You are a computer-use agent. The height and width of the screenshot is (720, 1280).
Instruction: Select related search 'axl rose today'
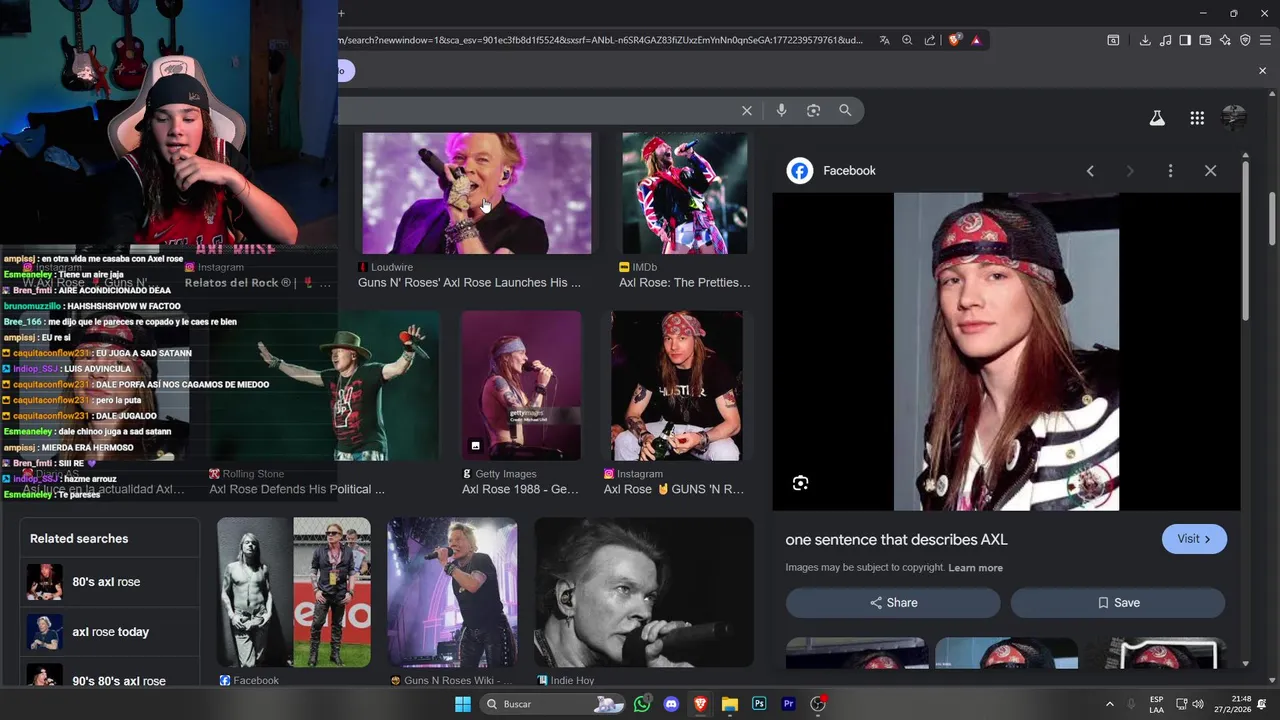108,632
